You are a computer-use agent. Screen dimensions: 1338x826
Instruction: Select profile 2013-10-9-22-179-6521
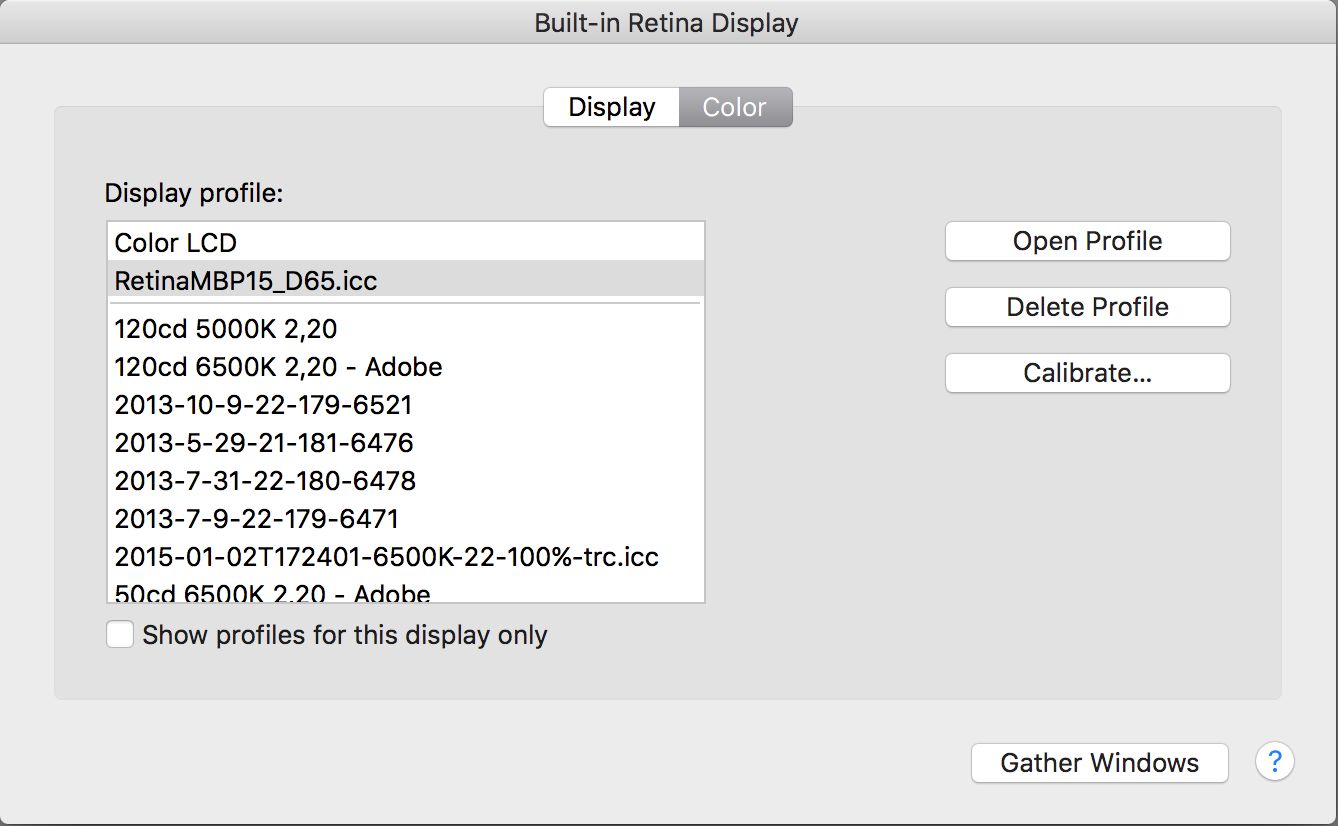(x=263, y=405)
